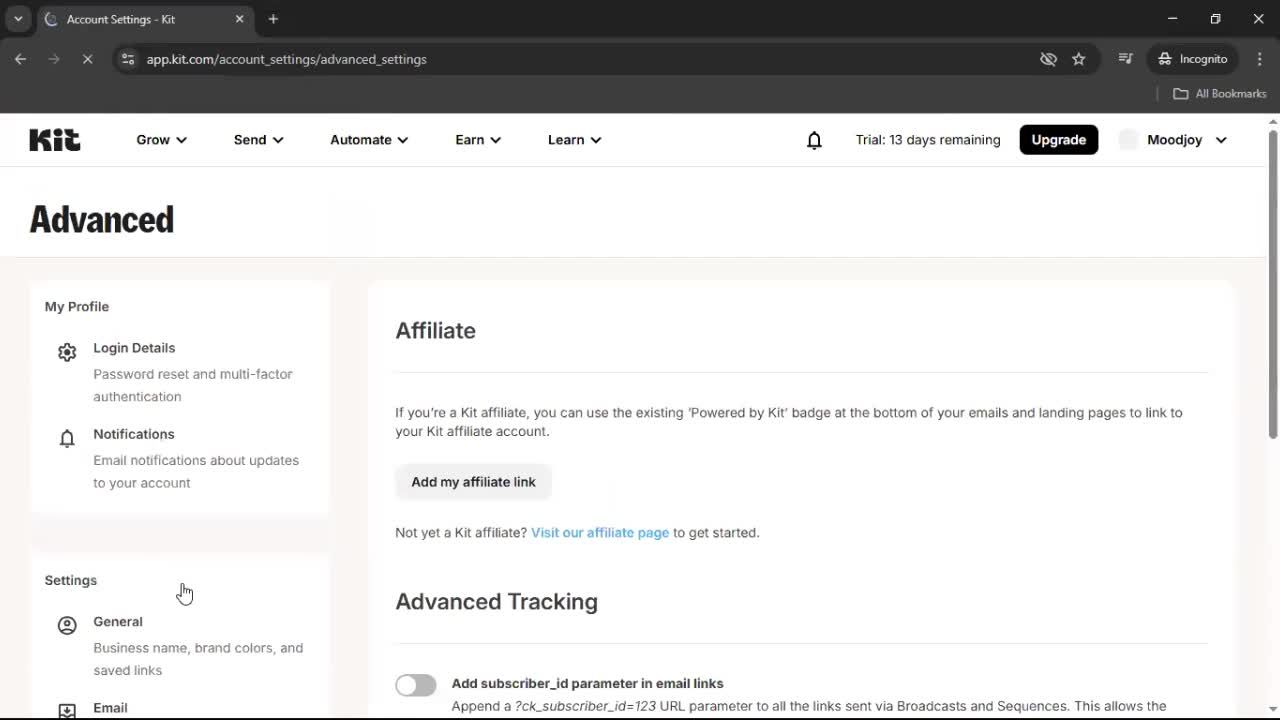Expand the Moodjoy account menu

pyautogui.click(x=1173, y=139)
